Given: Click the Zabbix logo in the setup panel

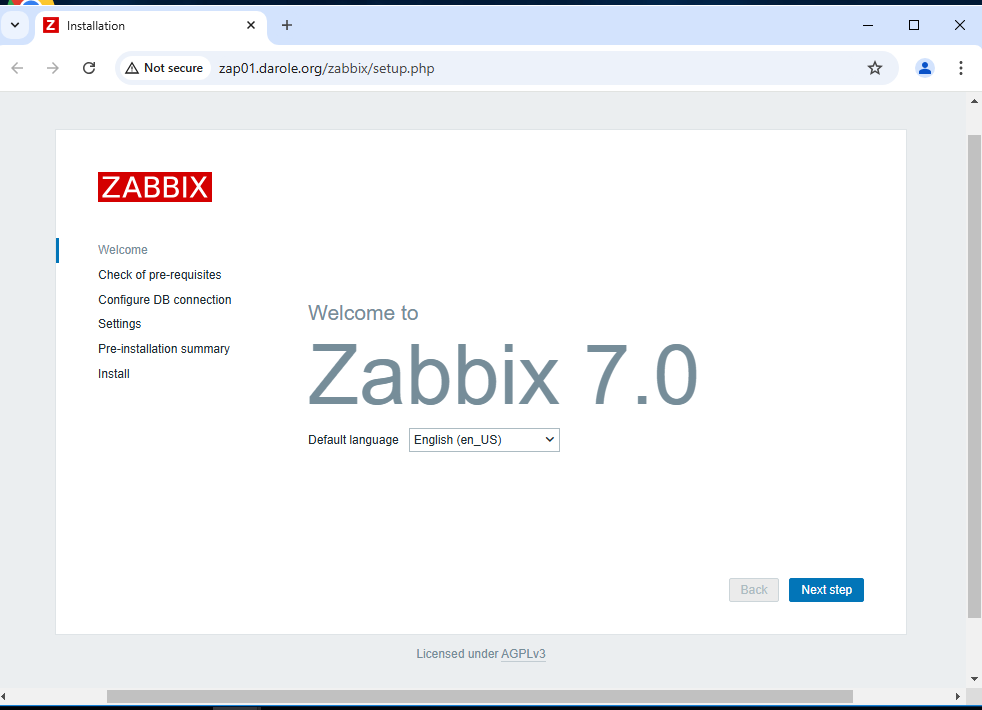Looking at the screenshot, I should click(155, 187).
